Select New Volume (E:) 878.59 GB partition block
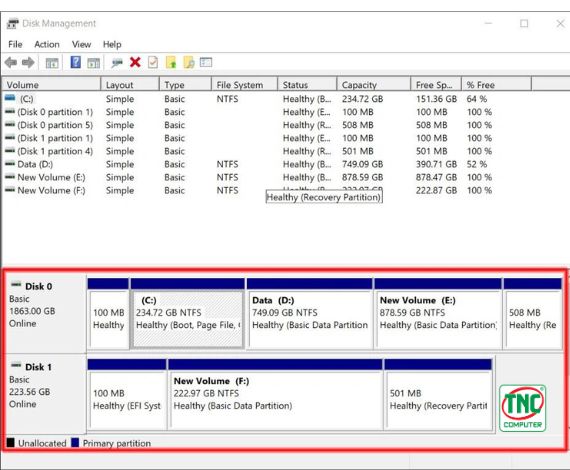 pyautogui.click(x=438, y=313)
